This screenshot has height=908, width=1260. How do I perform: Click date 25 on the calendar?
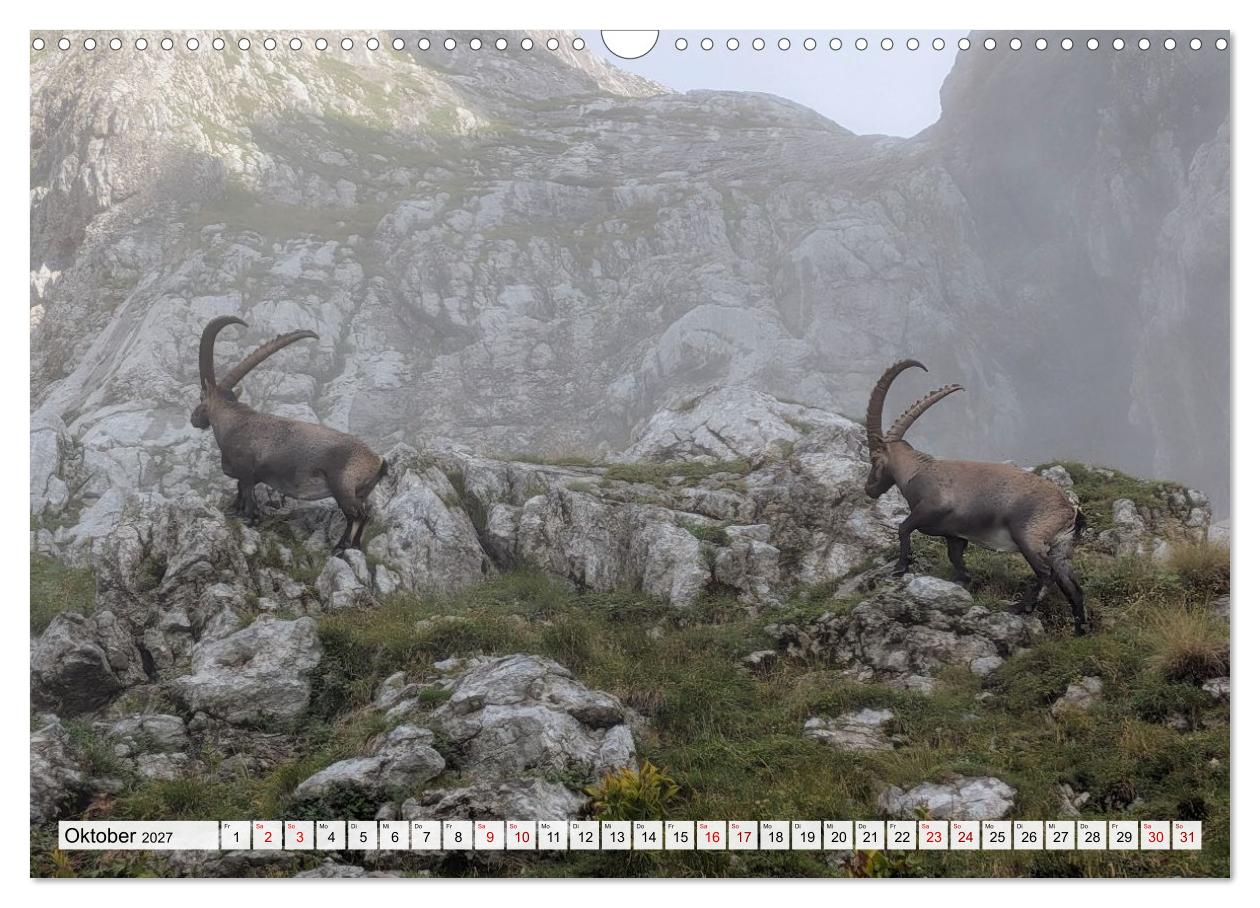pos(996,836)
